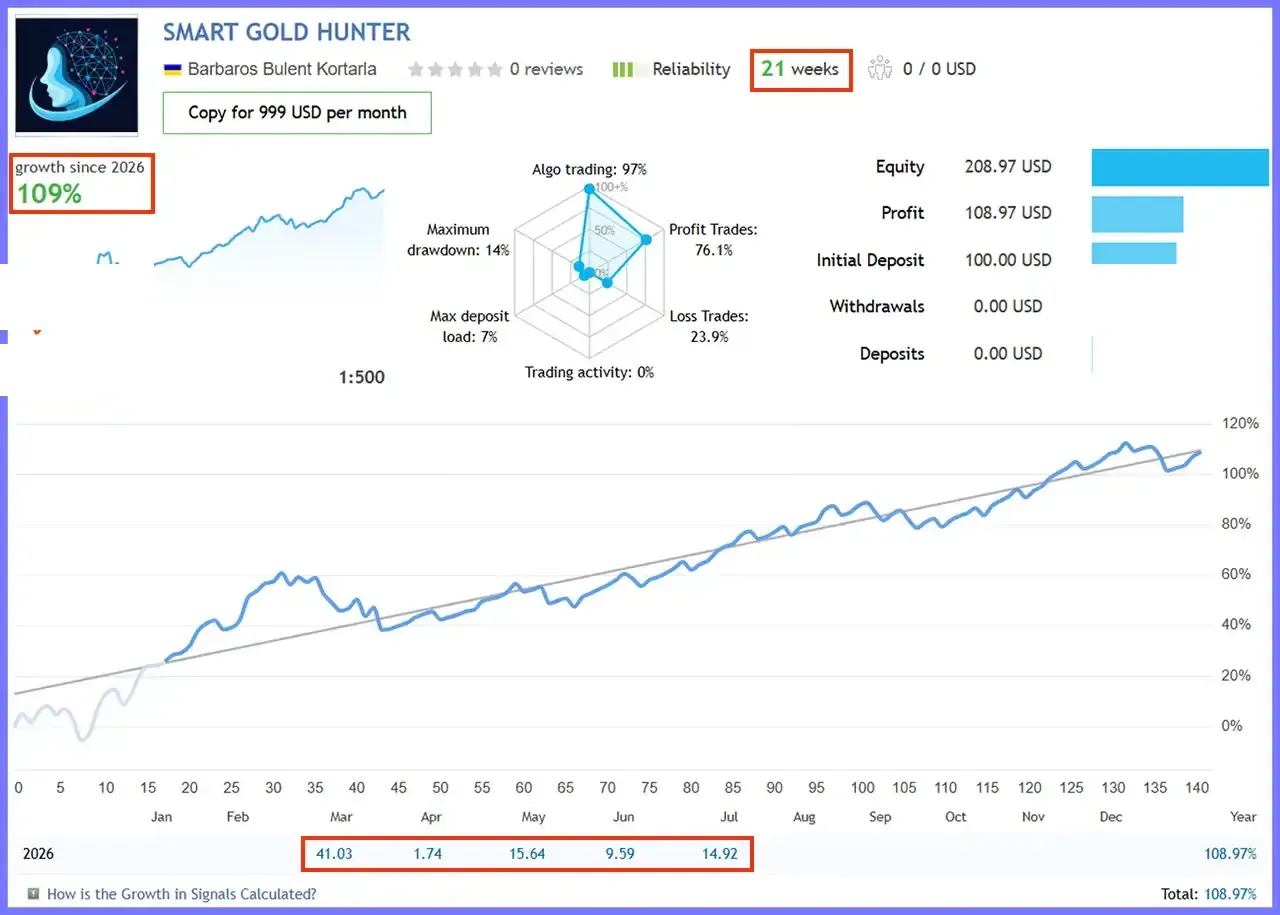Click the June growth value 9.59
1280x915 pixels.
point(619,854)
